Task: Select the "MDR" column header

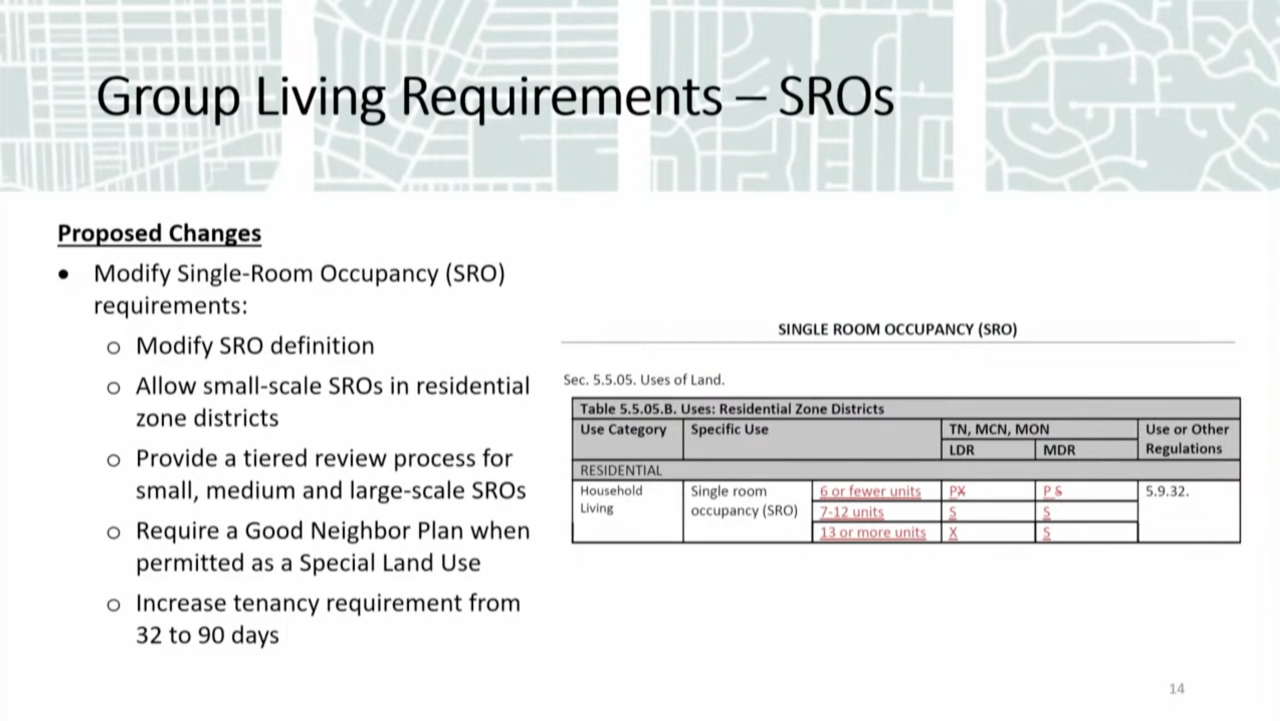Action: pyautogui.click(x=1059, y=450)
